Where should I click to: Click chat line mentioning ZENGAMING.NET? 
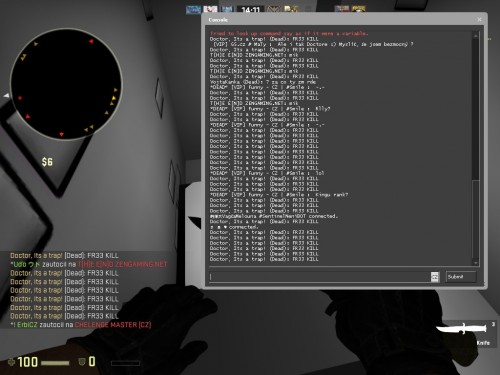(x=89, y=264)
